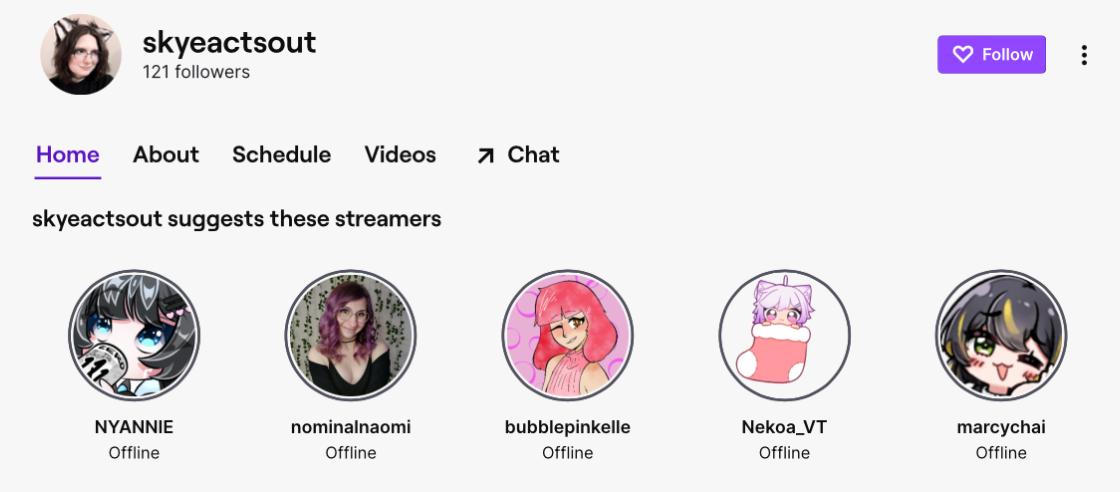Image resolution: width=1120 pixels, height=492 pixels.
Task: Click the bubblepinkelle name link
Action: tap(568, 427)
